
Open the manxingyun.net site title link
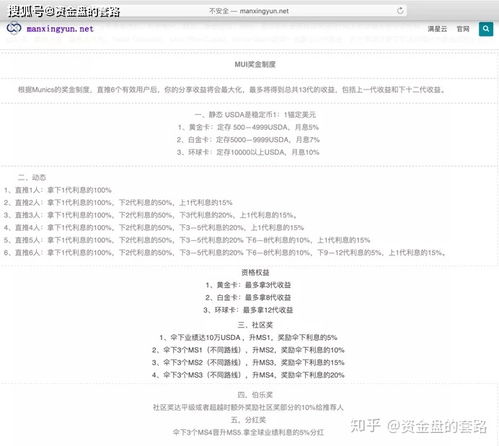click(x=60, y=29)
